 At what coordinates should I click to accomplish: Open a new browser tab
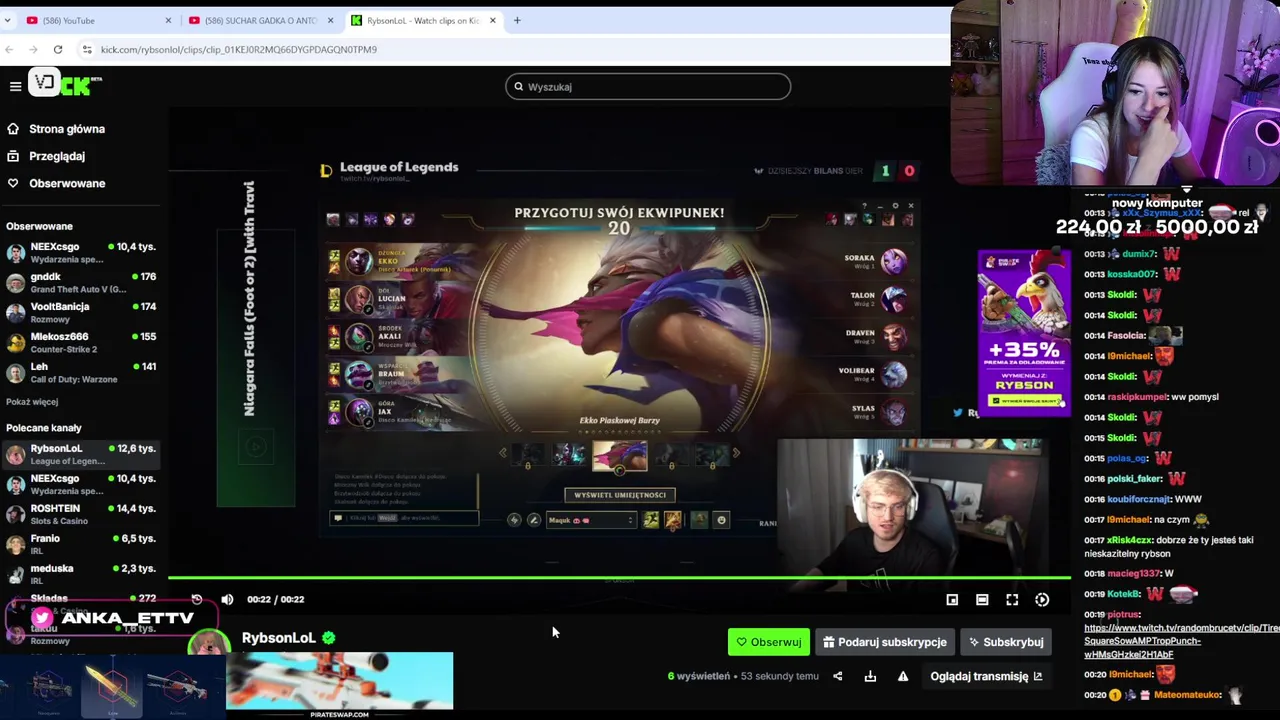(517, 20)
